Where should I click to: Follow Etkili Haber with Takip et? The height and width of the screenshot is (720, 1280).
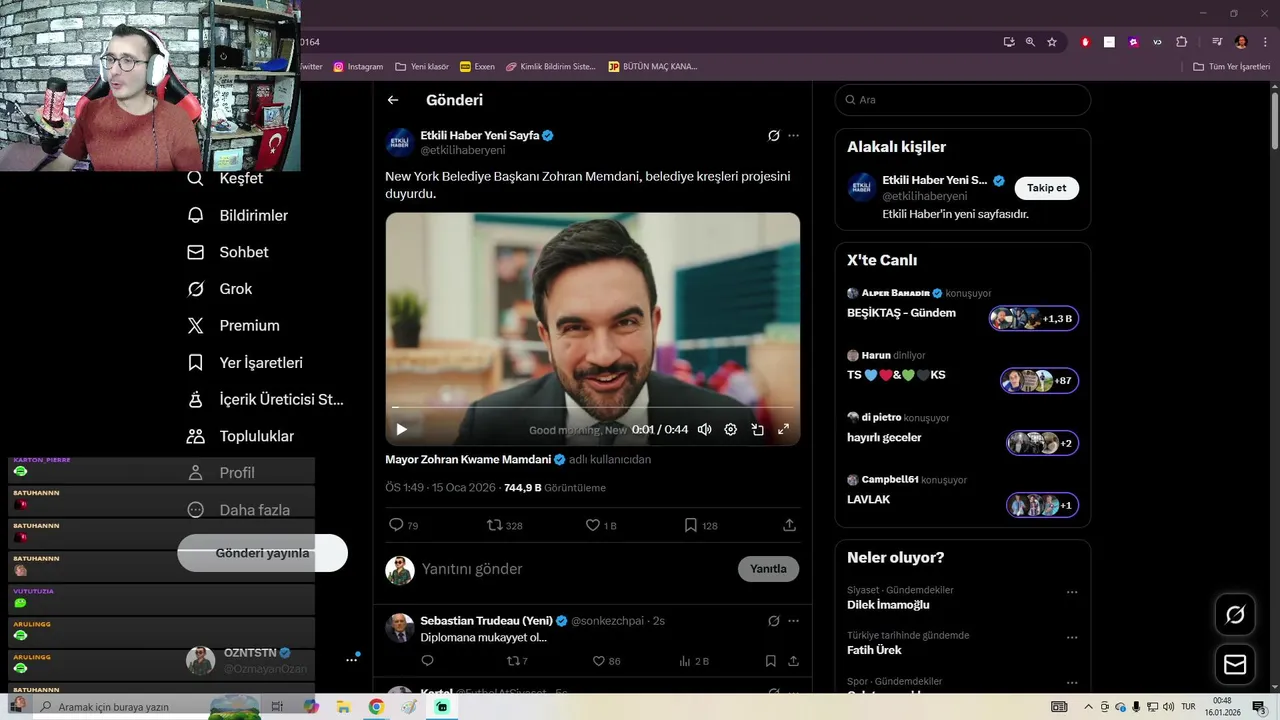tap(1047, 188)
